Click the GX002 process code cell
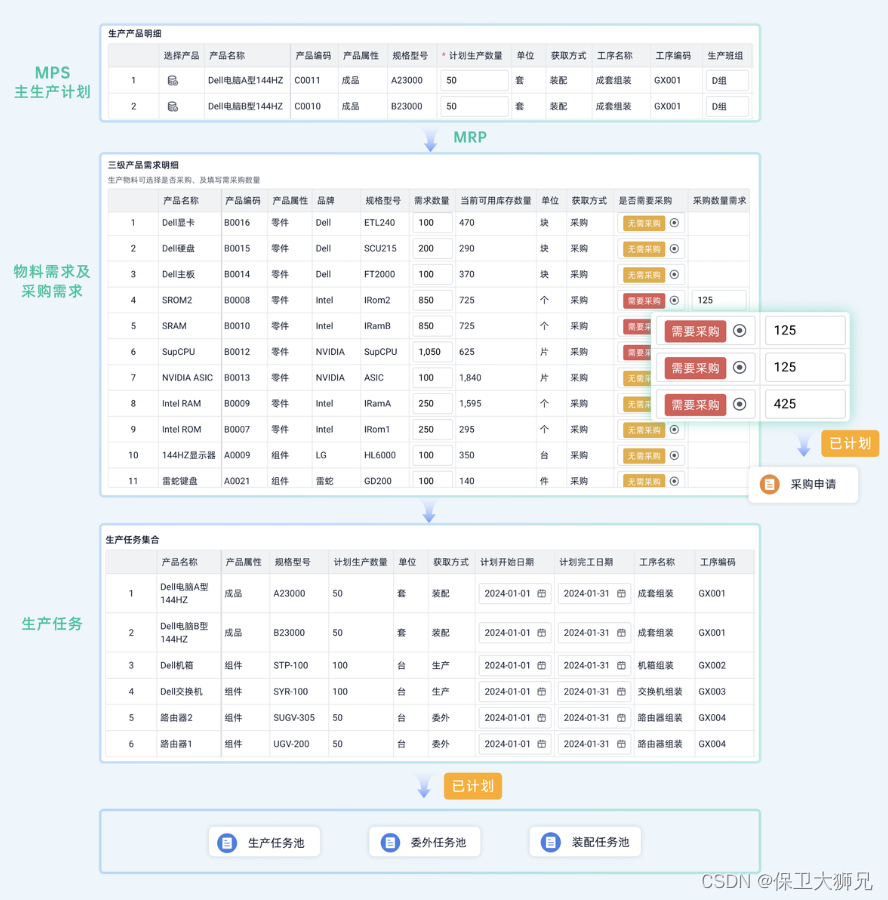The width and height of the screenshot is (888, 900). pyautogui.click(x=712, y=665)
